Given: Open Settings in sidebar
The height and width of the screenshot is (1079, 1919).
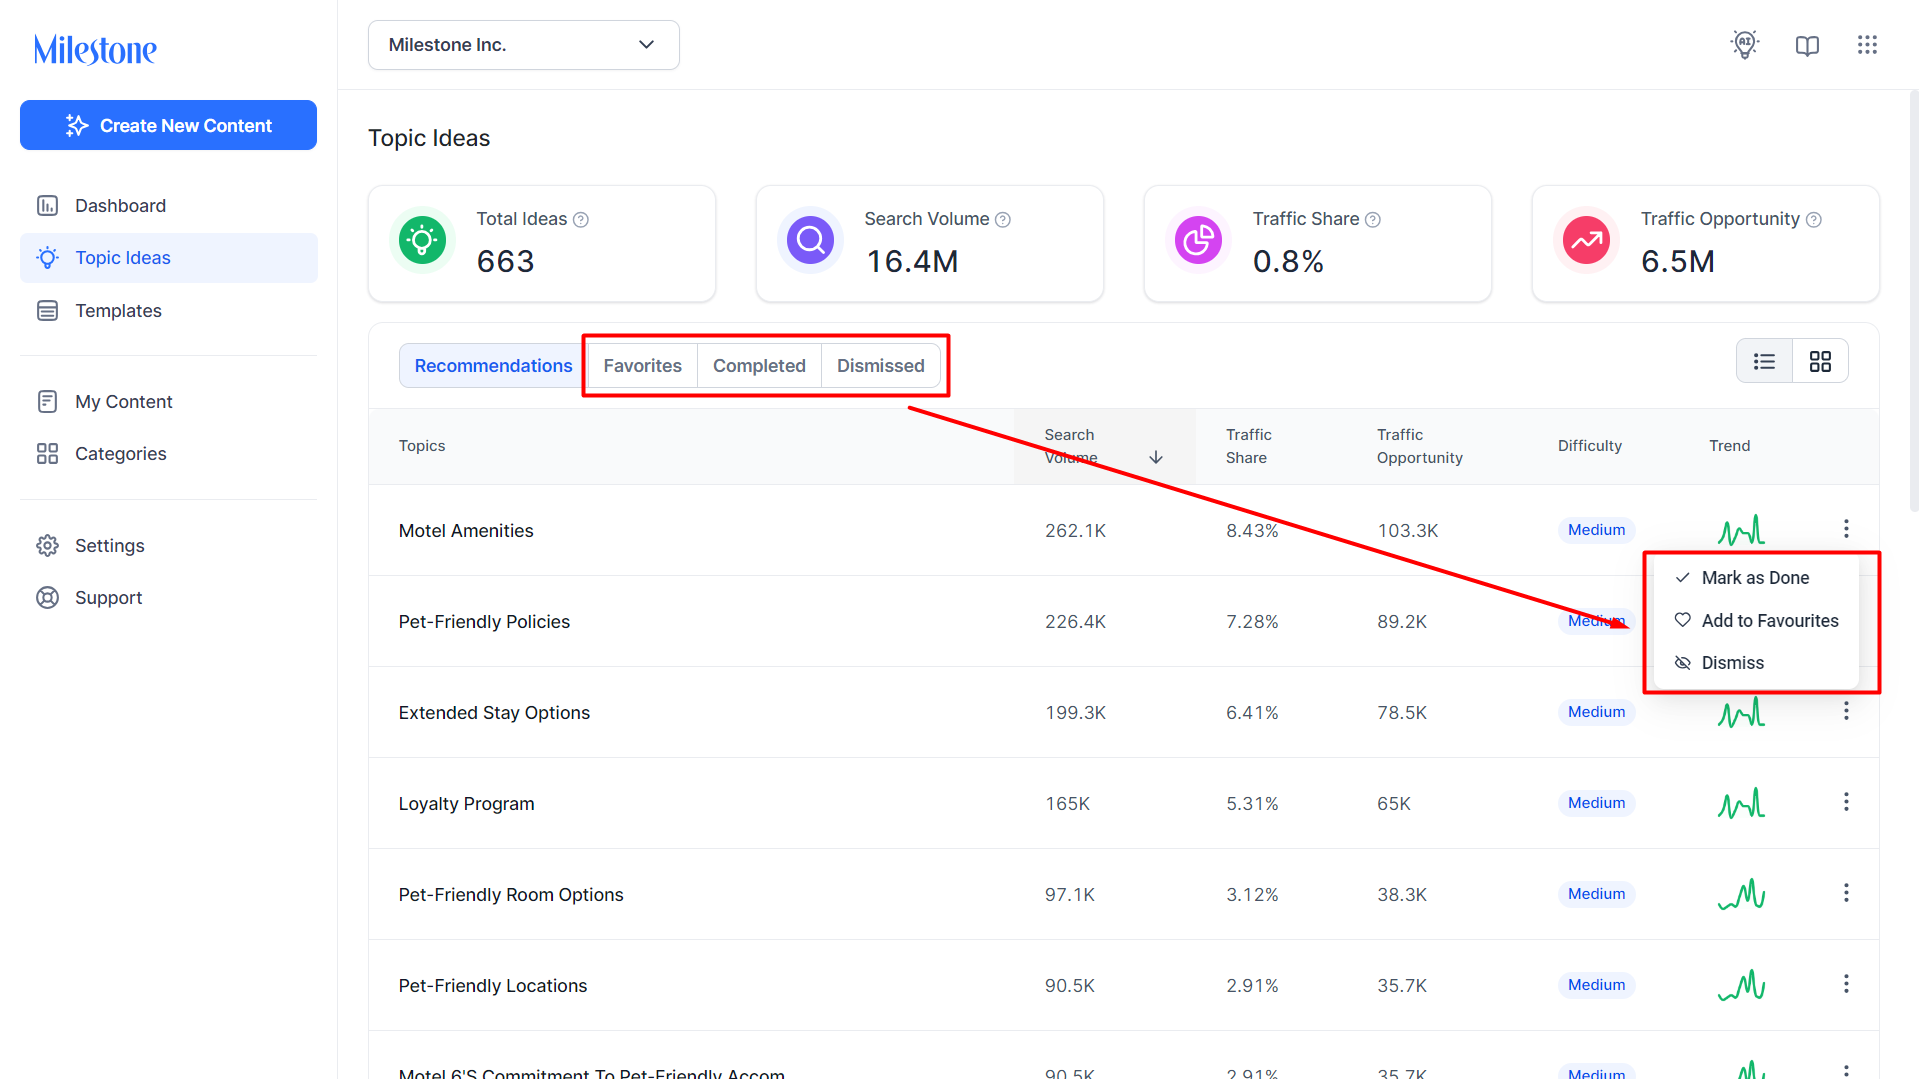Looking at the screenshot, I should click(168, 546).
